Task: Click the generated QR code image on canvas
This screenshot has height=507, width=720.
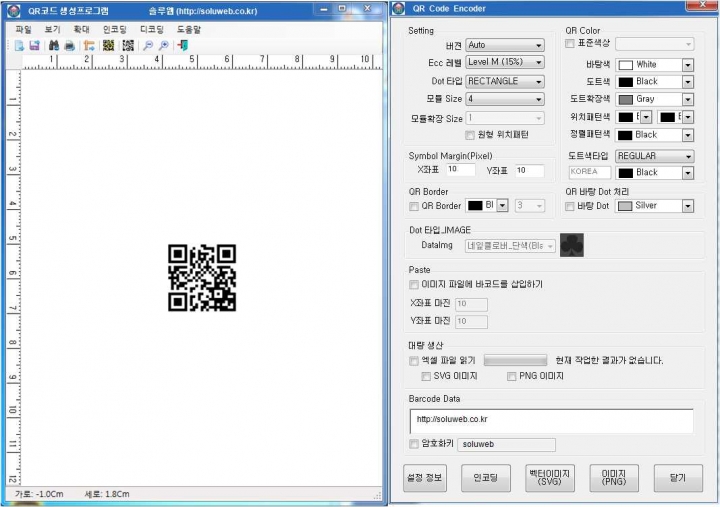Action: pos(202,278)
